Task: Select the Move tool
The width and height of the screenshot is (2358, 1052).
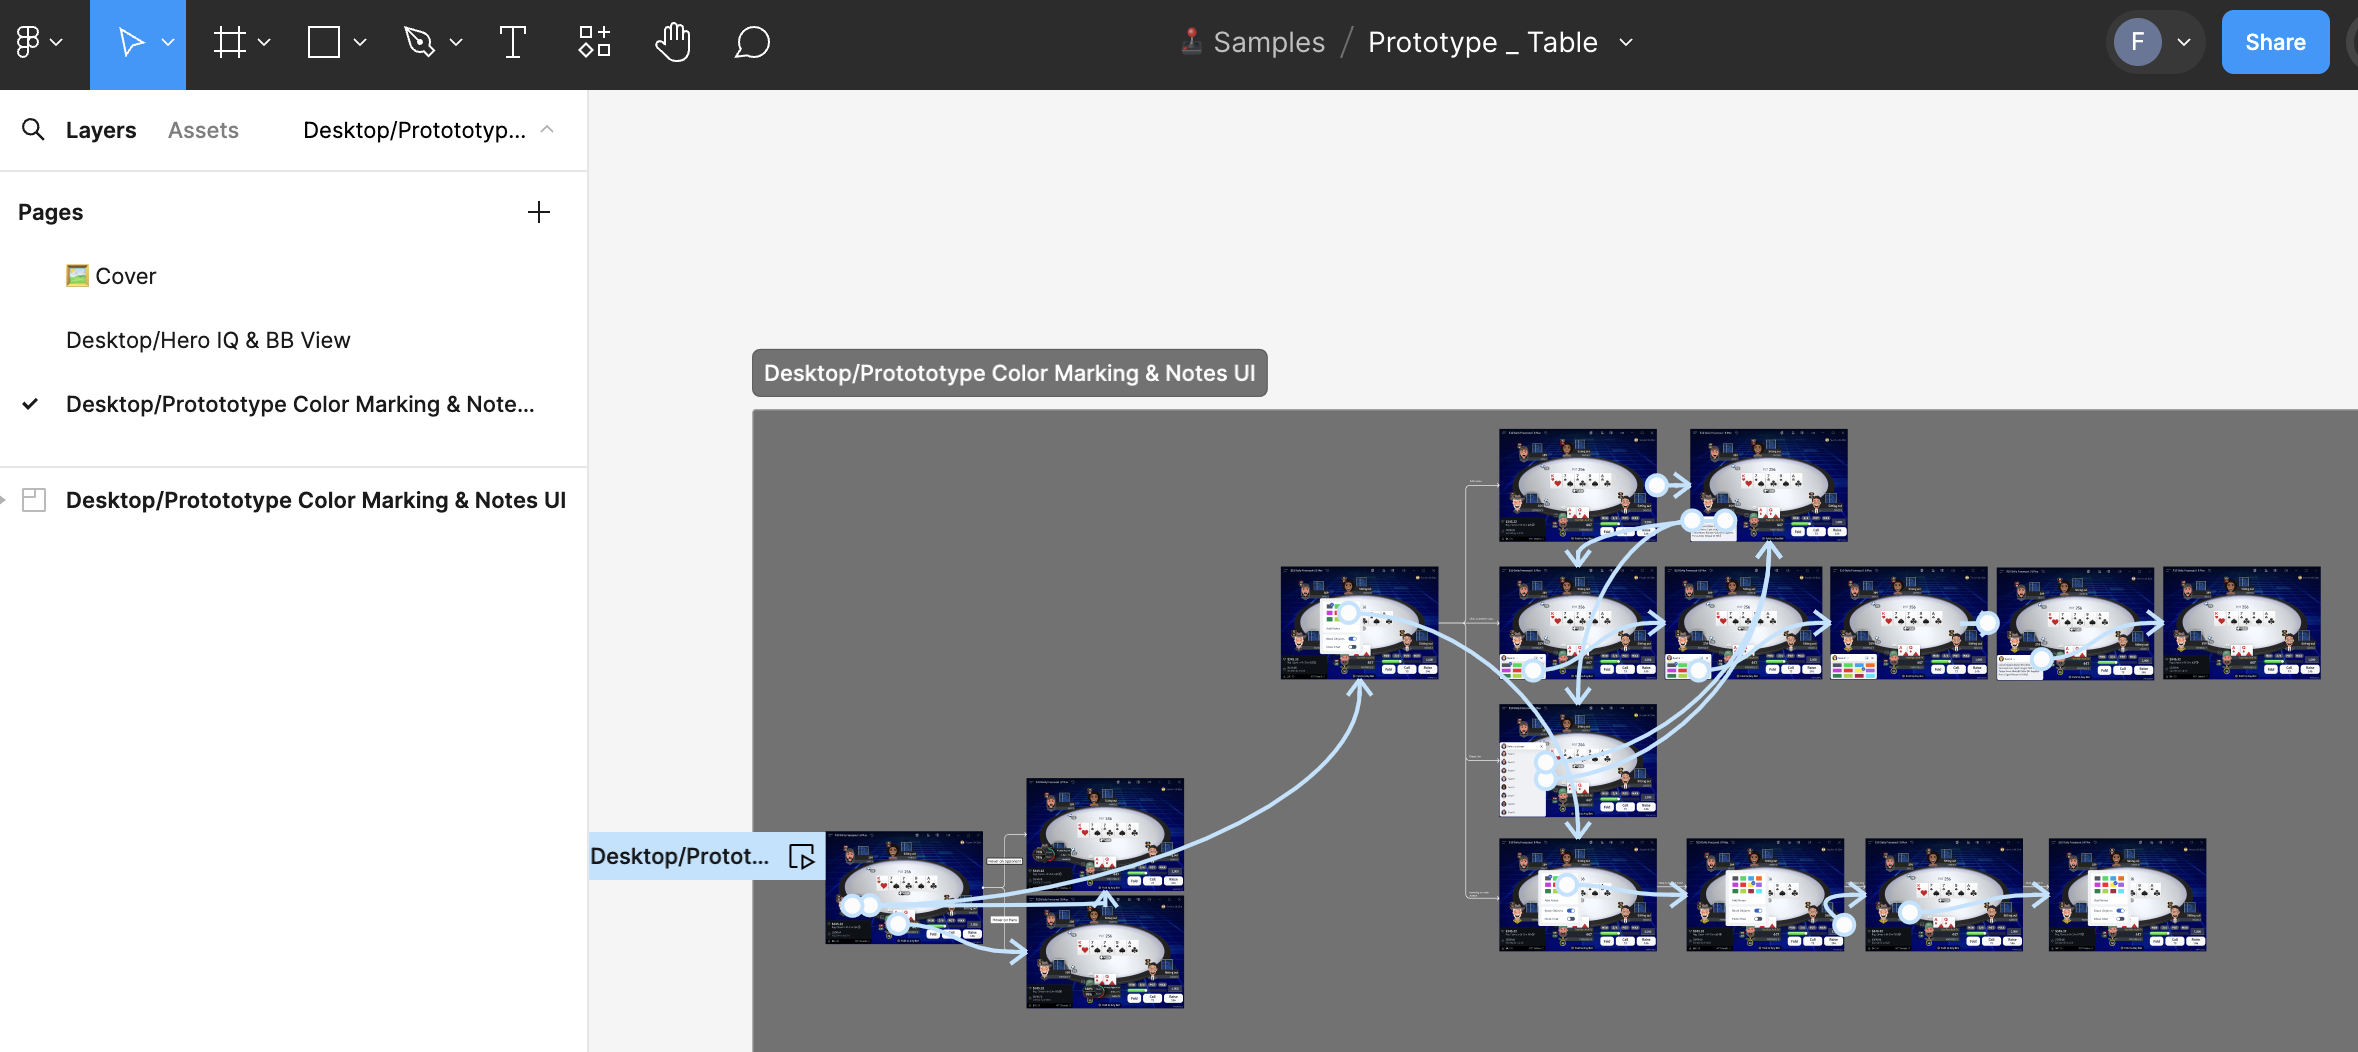Action: pos(130,42)
